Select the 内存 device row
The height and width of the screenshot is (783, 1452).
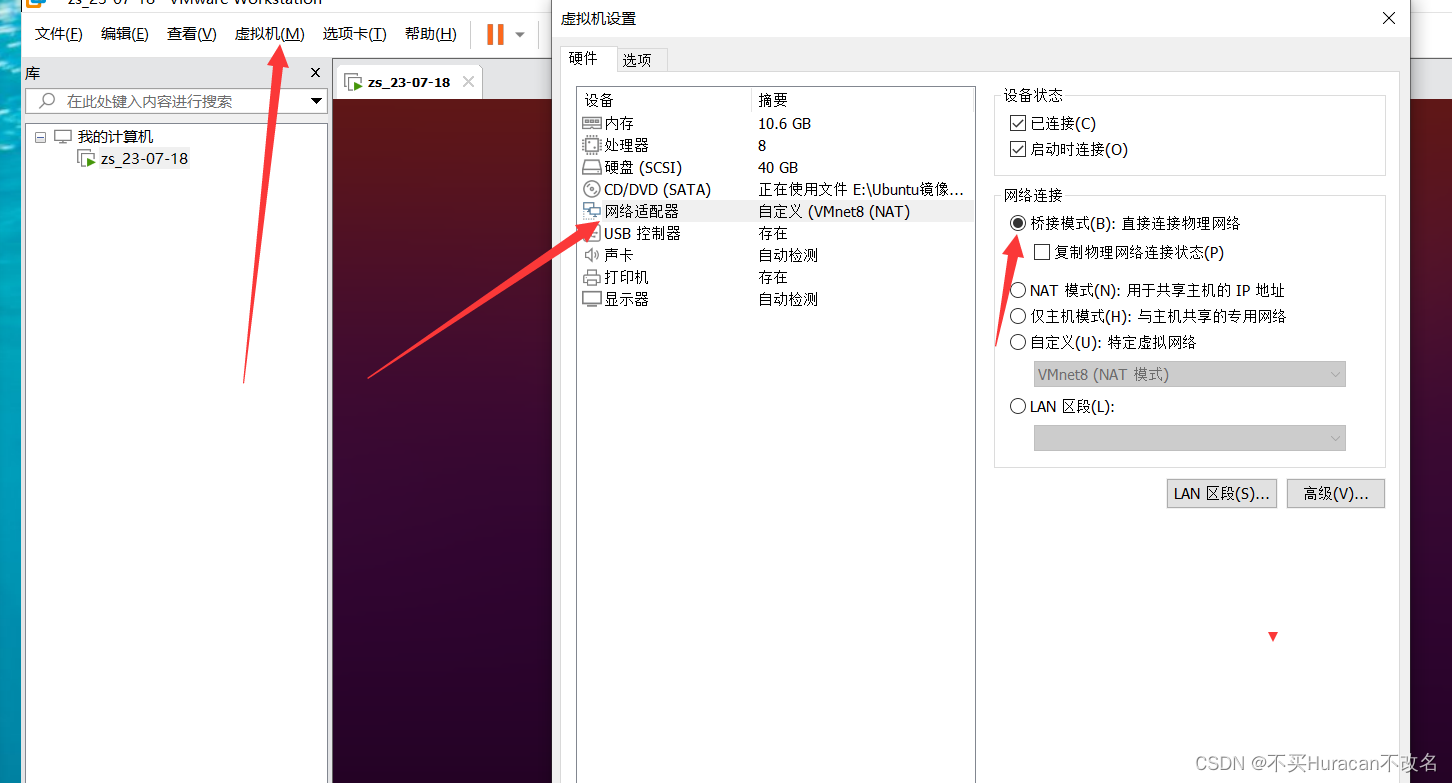776,123
